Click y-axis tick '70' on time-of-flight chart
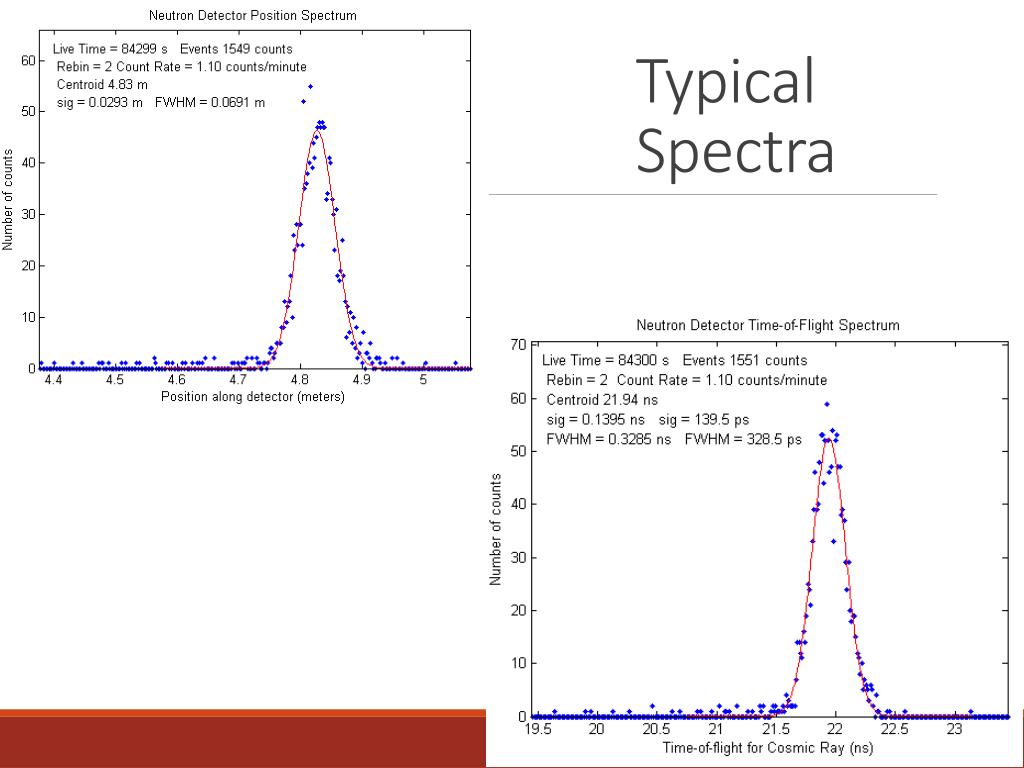Image resolution: width=1024 pixels, height=768 pixels. 519,344
